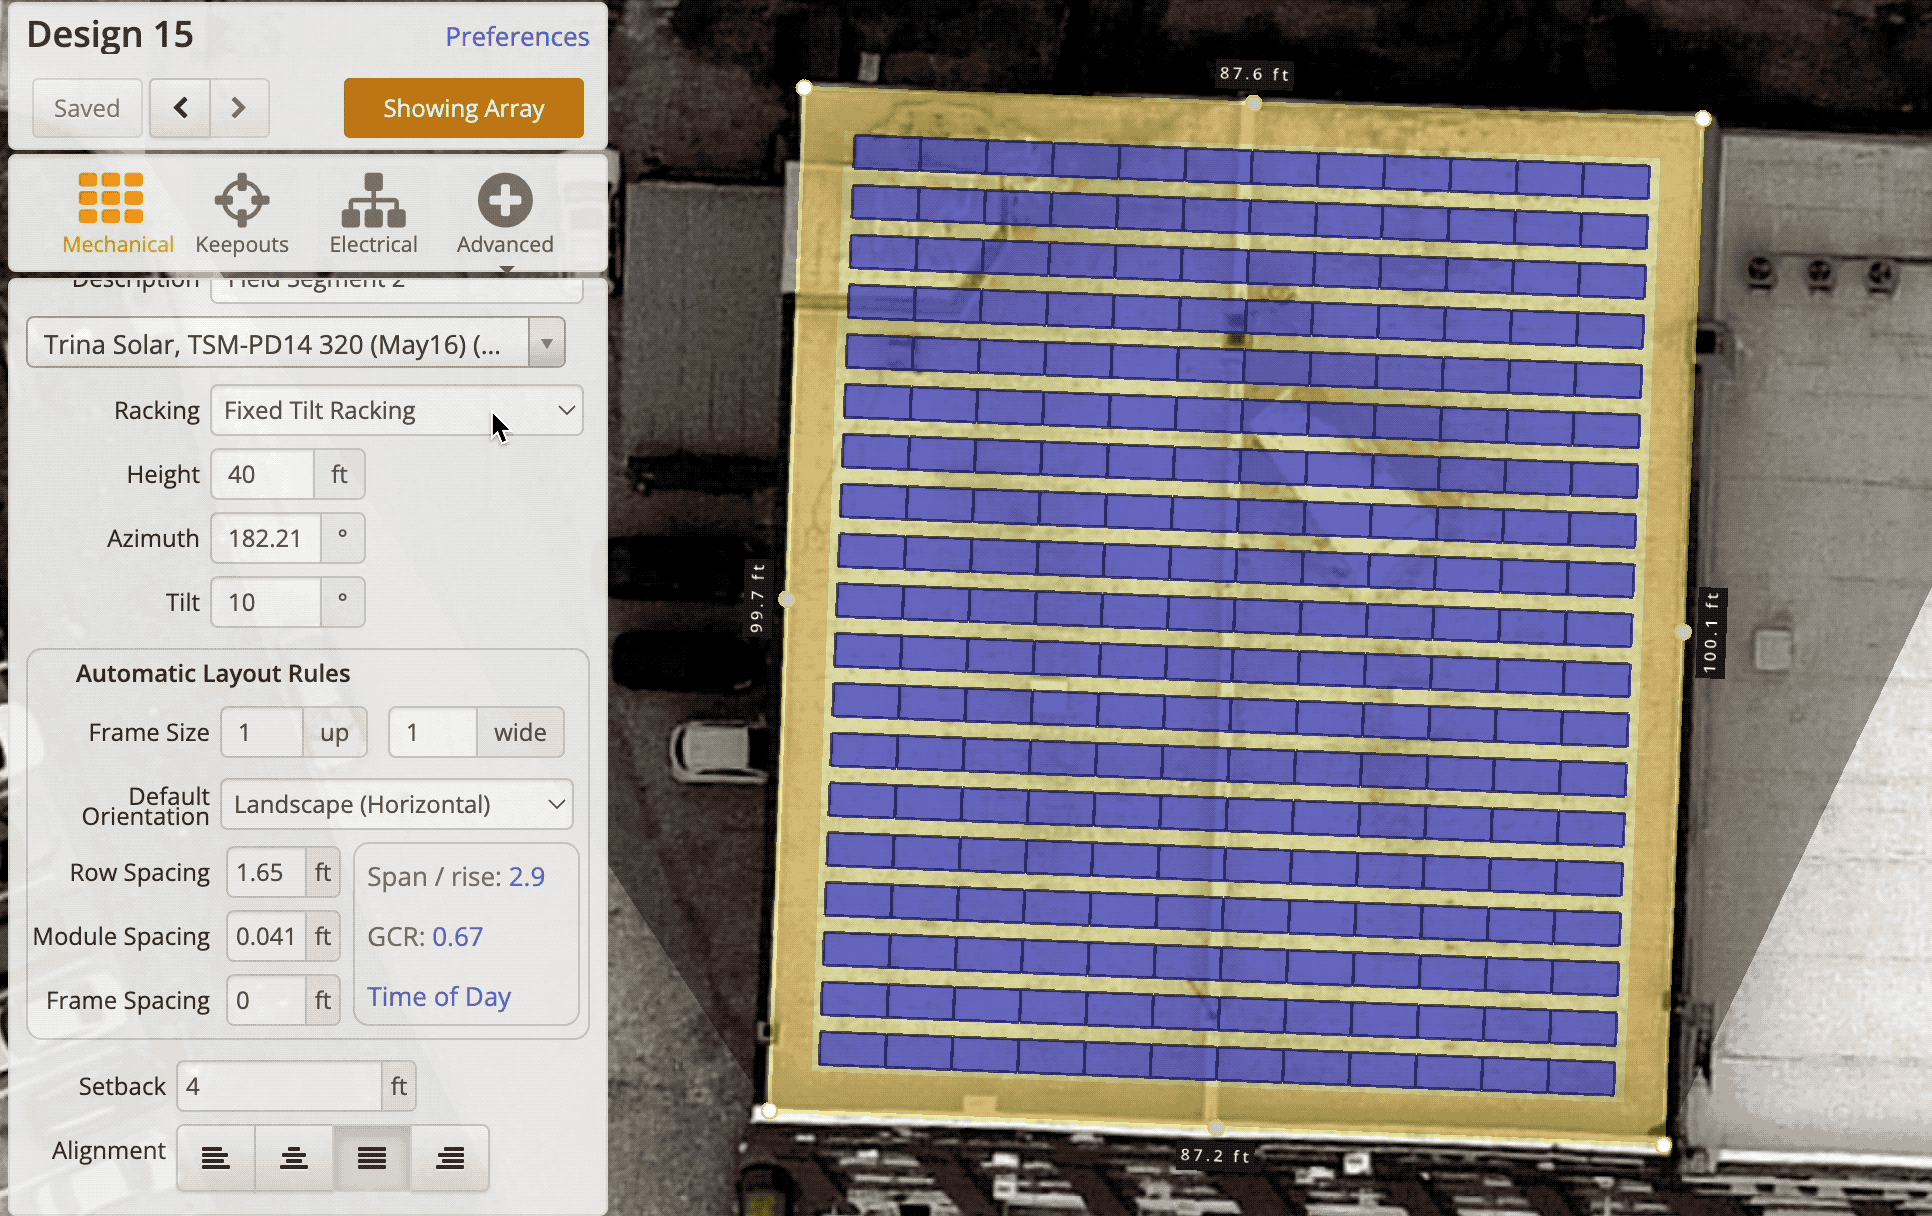
Task: Select the top-left roof corner handle
Action: pyautogui.click(x=804, y=88)
